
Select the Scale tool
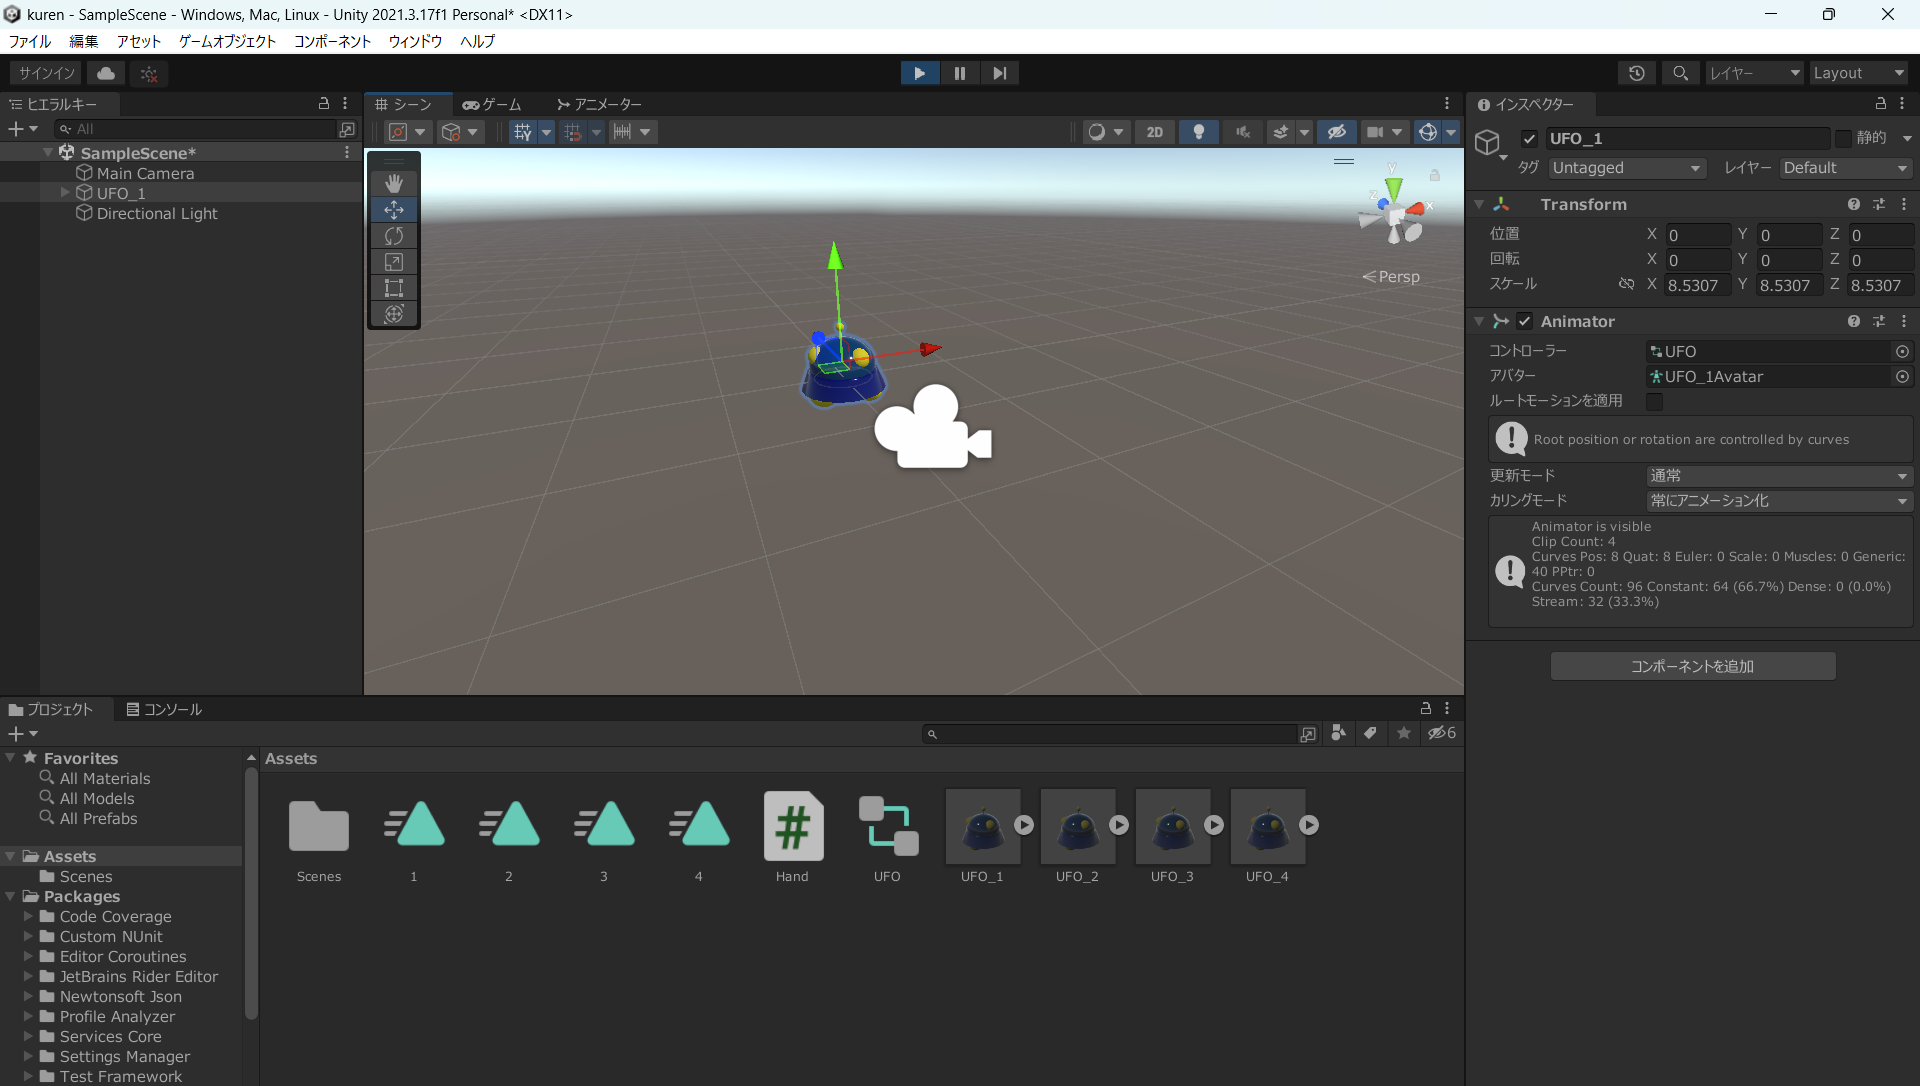pyautogui.click(x=394, y=262)
